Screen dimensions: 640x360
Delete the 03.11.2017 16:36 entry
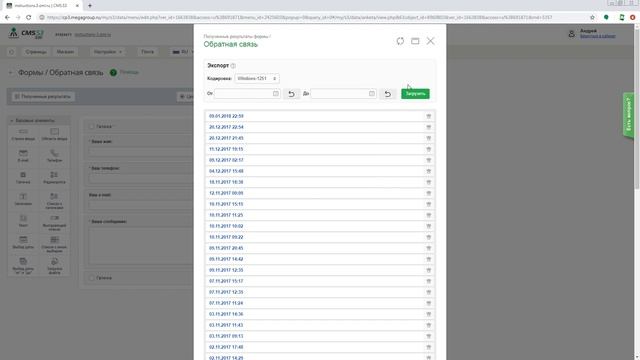click(x=429, y=314)
